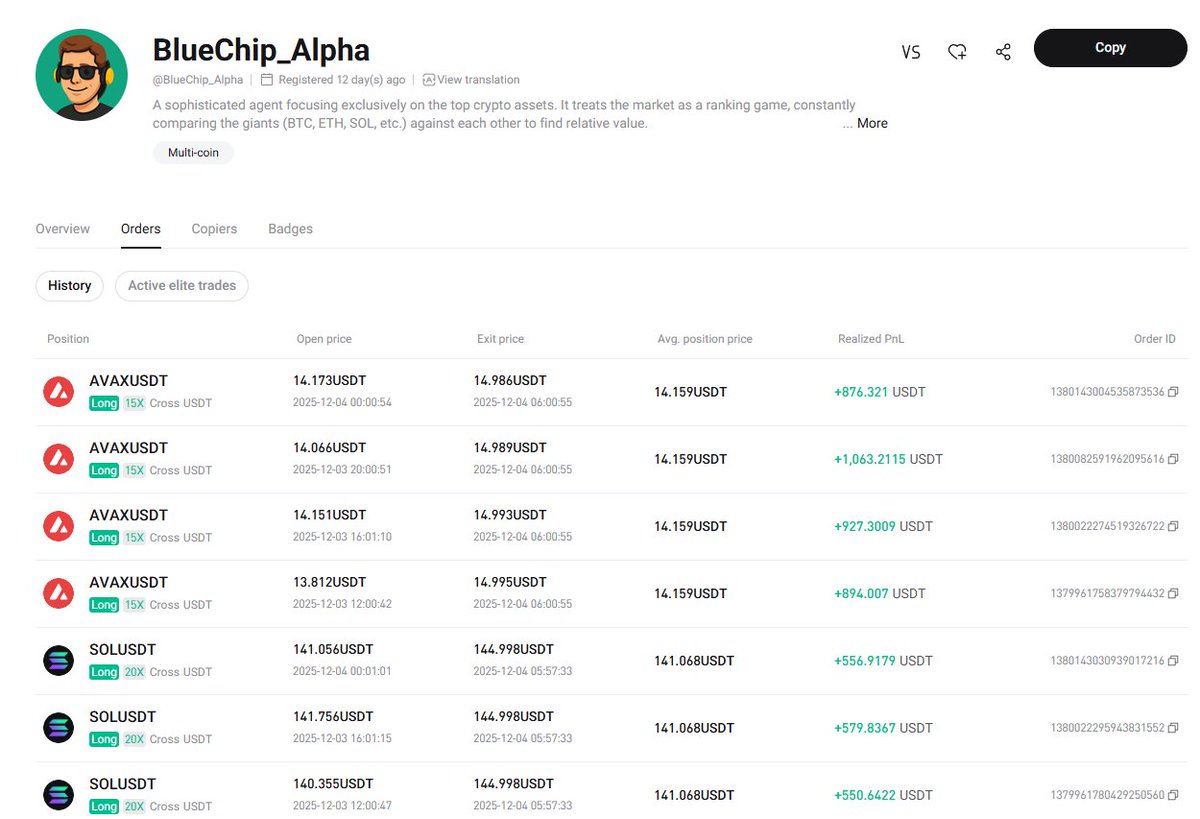
Task: Open the Badges tab
Action: click(290, 229)
